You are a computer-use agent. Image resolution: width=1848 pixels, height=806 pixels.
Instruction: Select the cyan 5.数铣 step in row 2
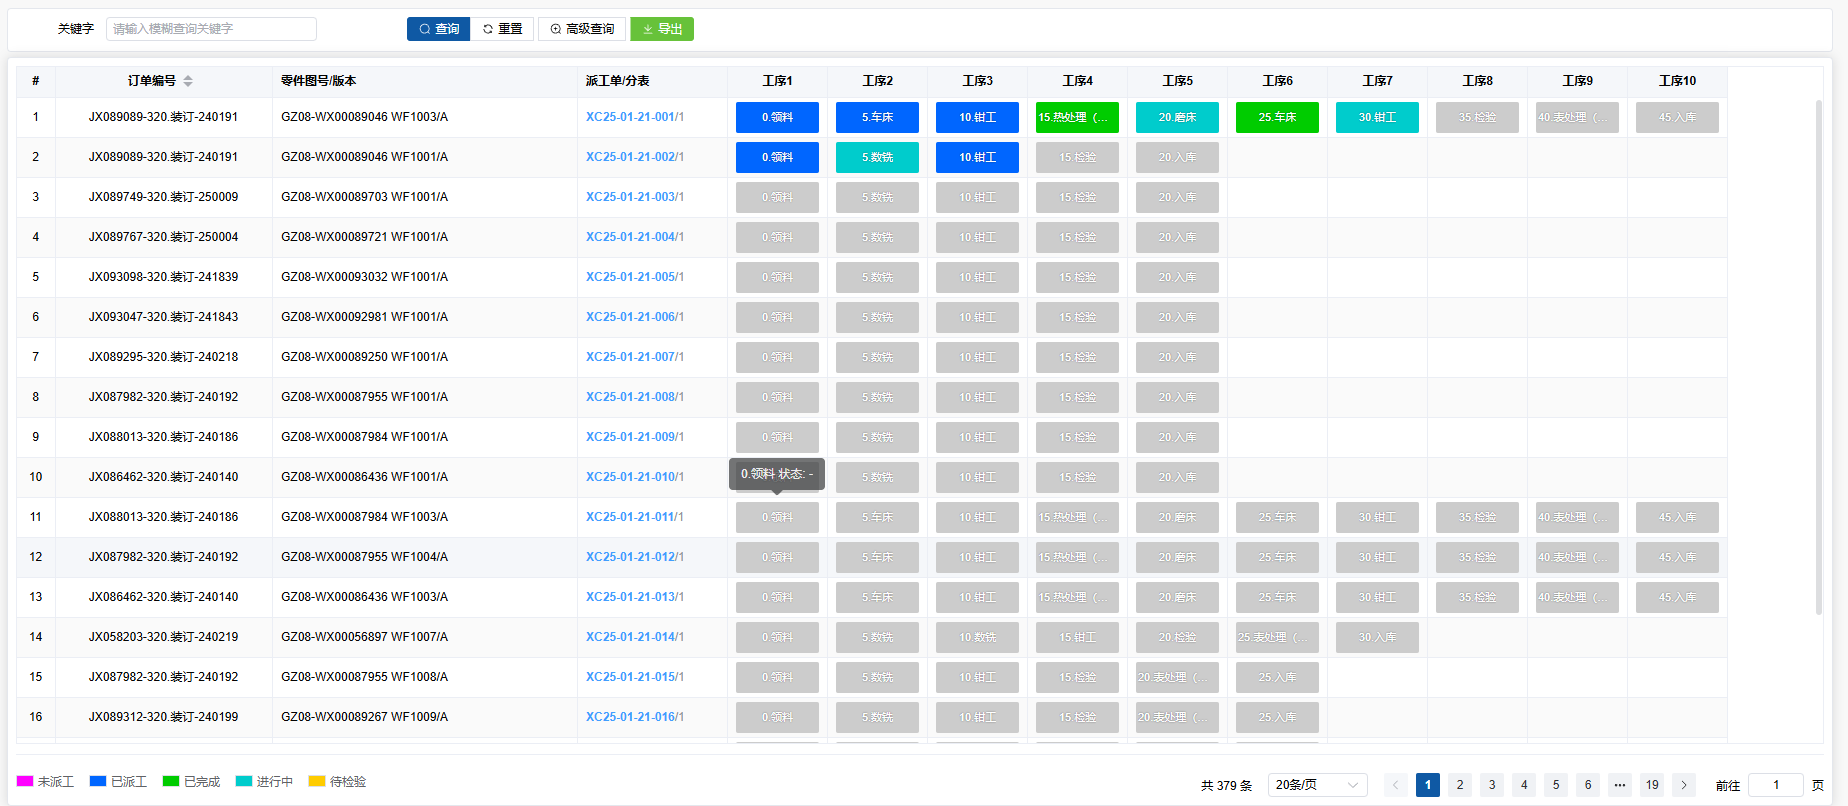(x=877, y=157)
